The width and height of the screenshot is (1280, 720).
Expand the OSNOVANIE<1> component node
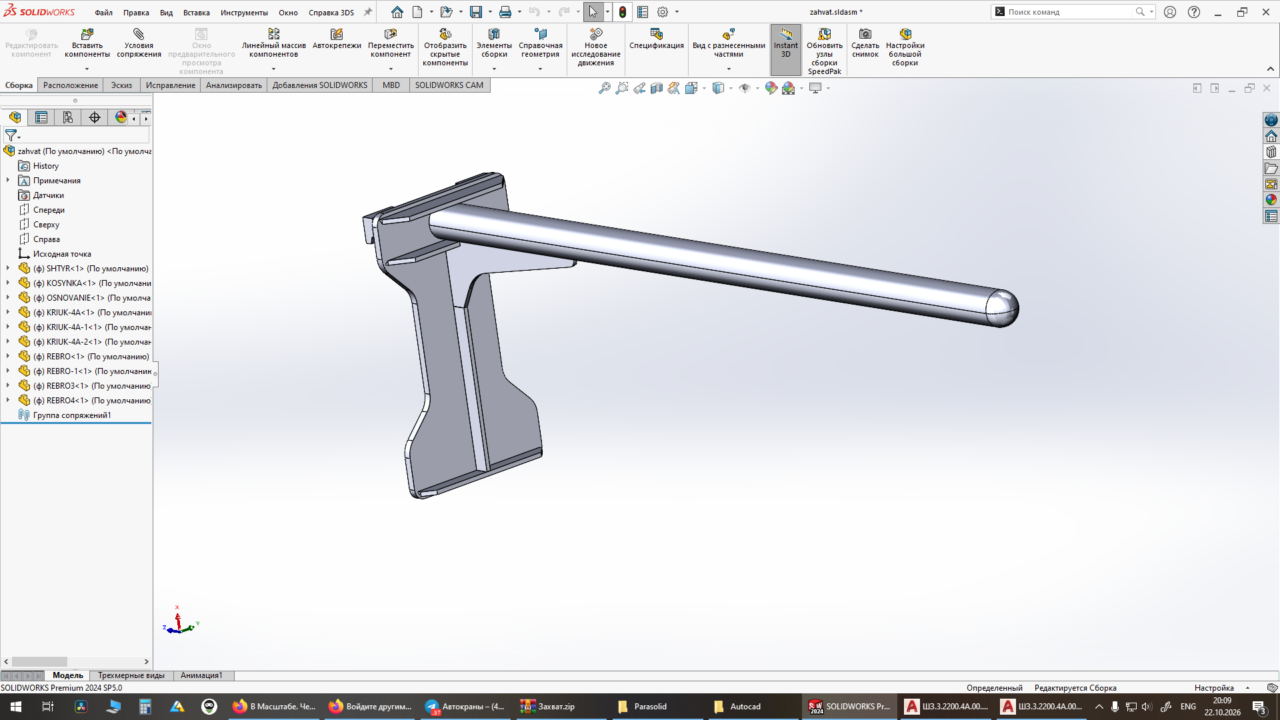coord(8,298)
